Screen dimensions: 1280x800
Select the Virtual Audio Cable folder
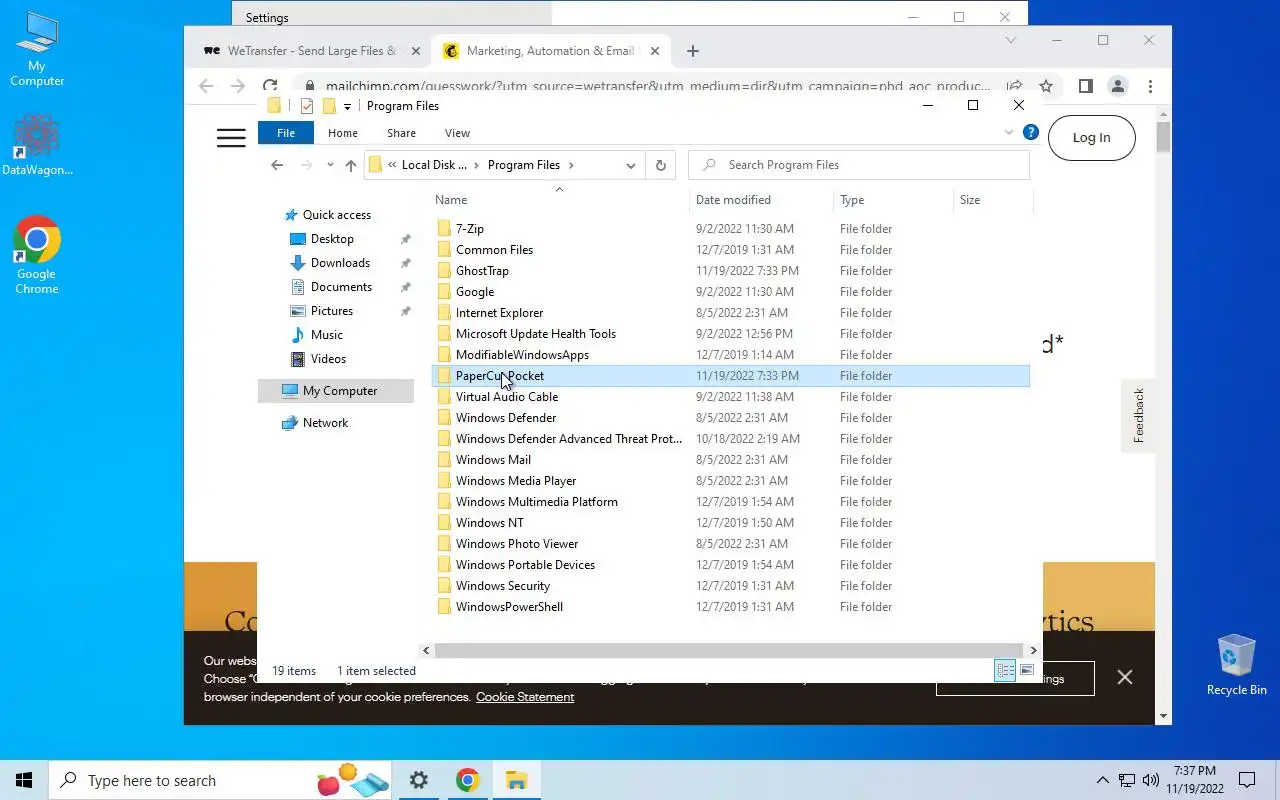tap(506, 397)
